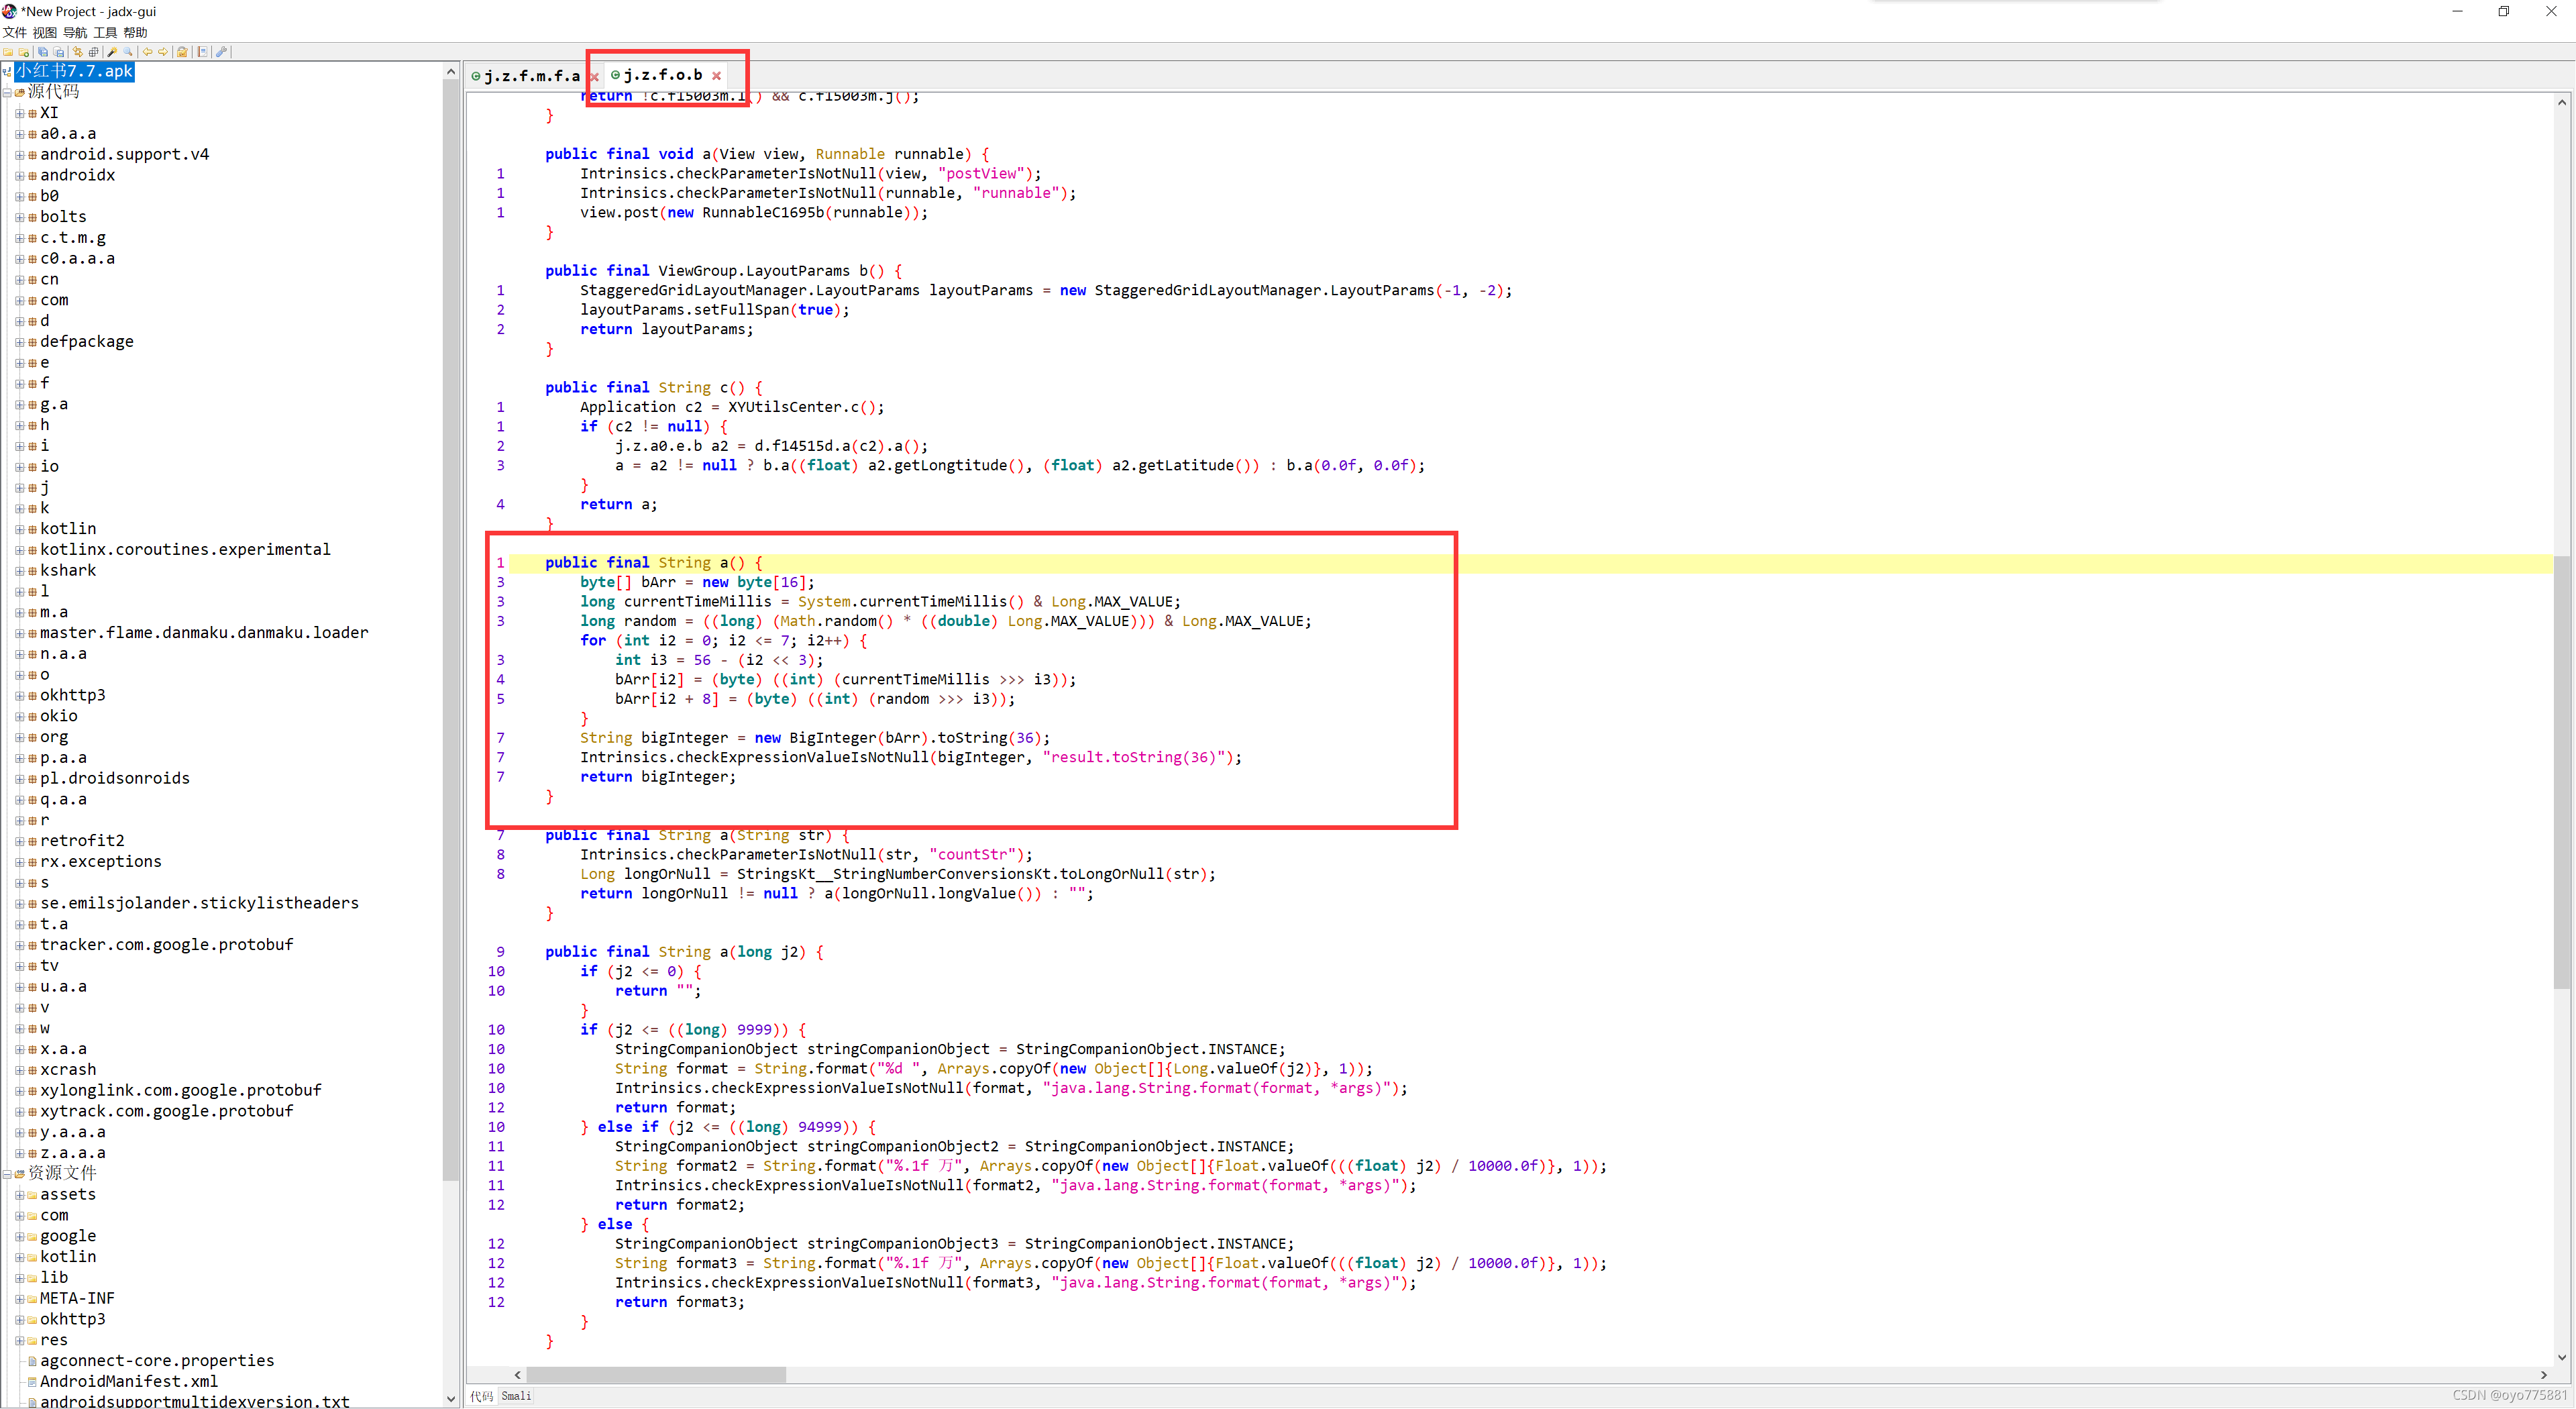Viewport: 2576px width, 1409px height.
Task: Click the save all icon
Action: [43, 52]
